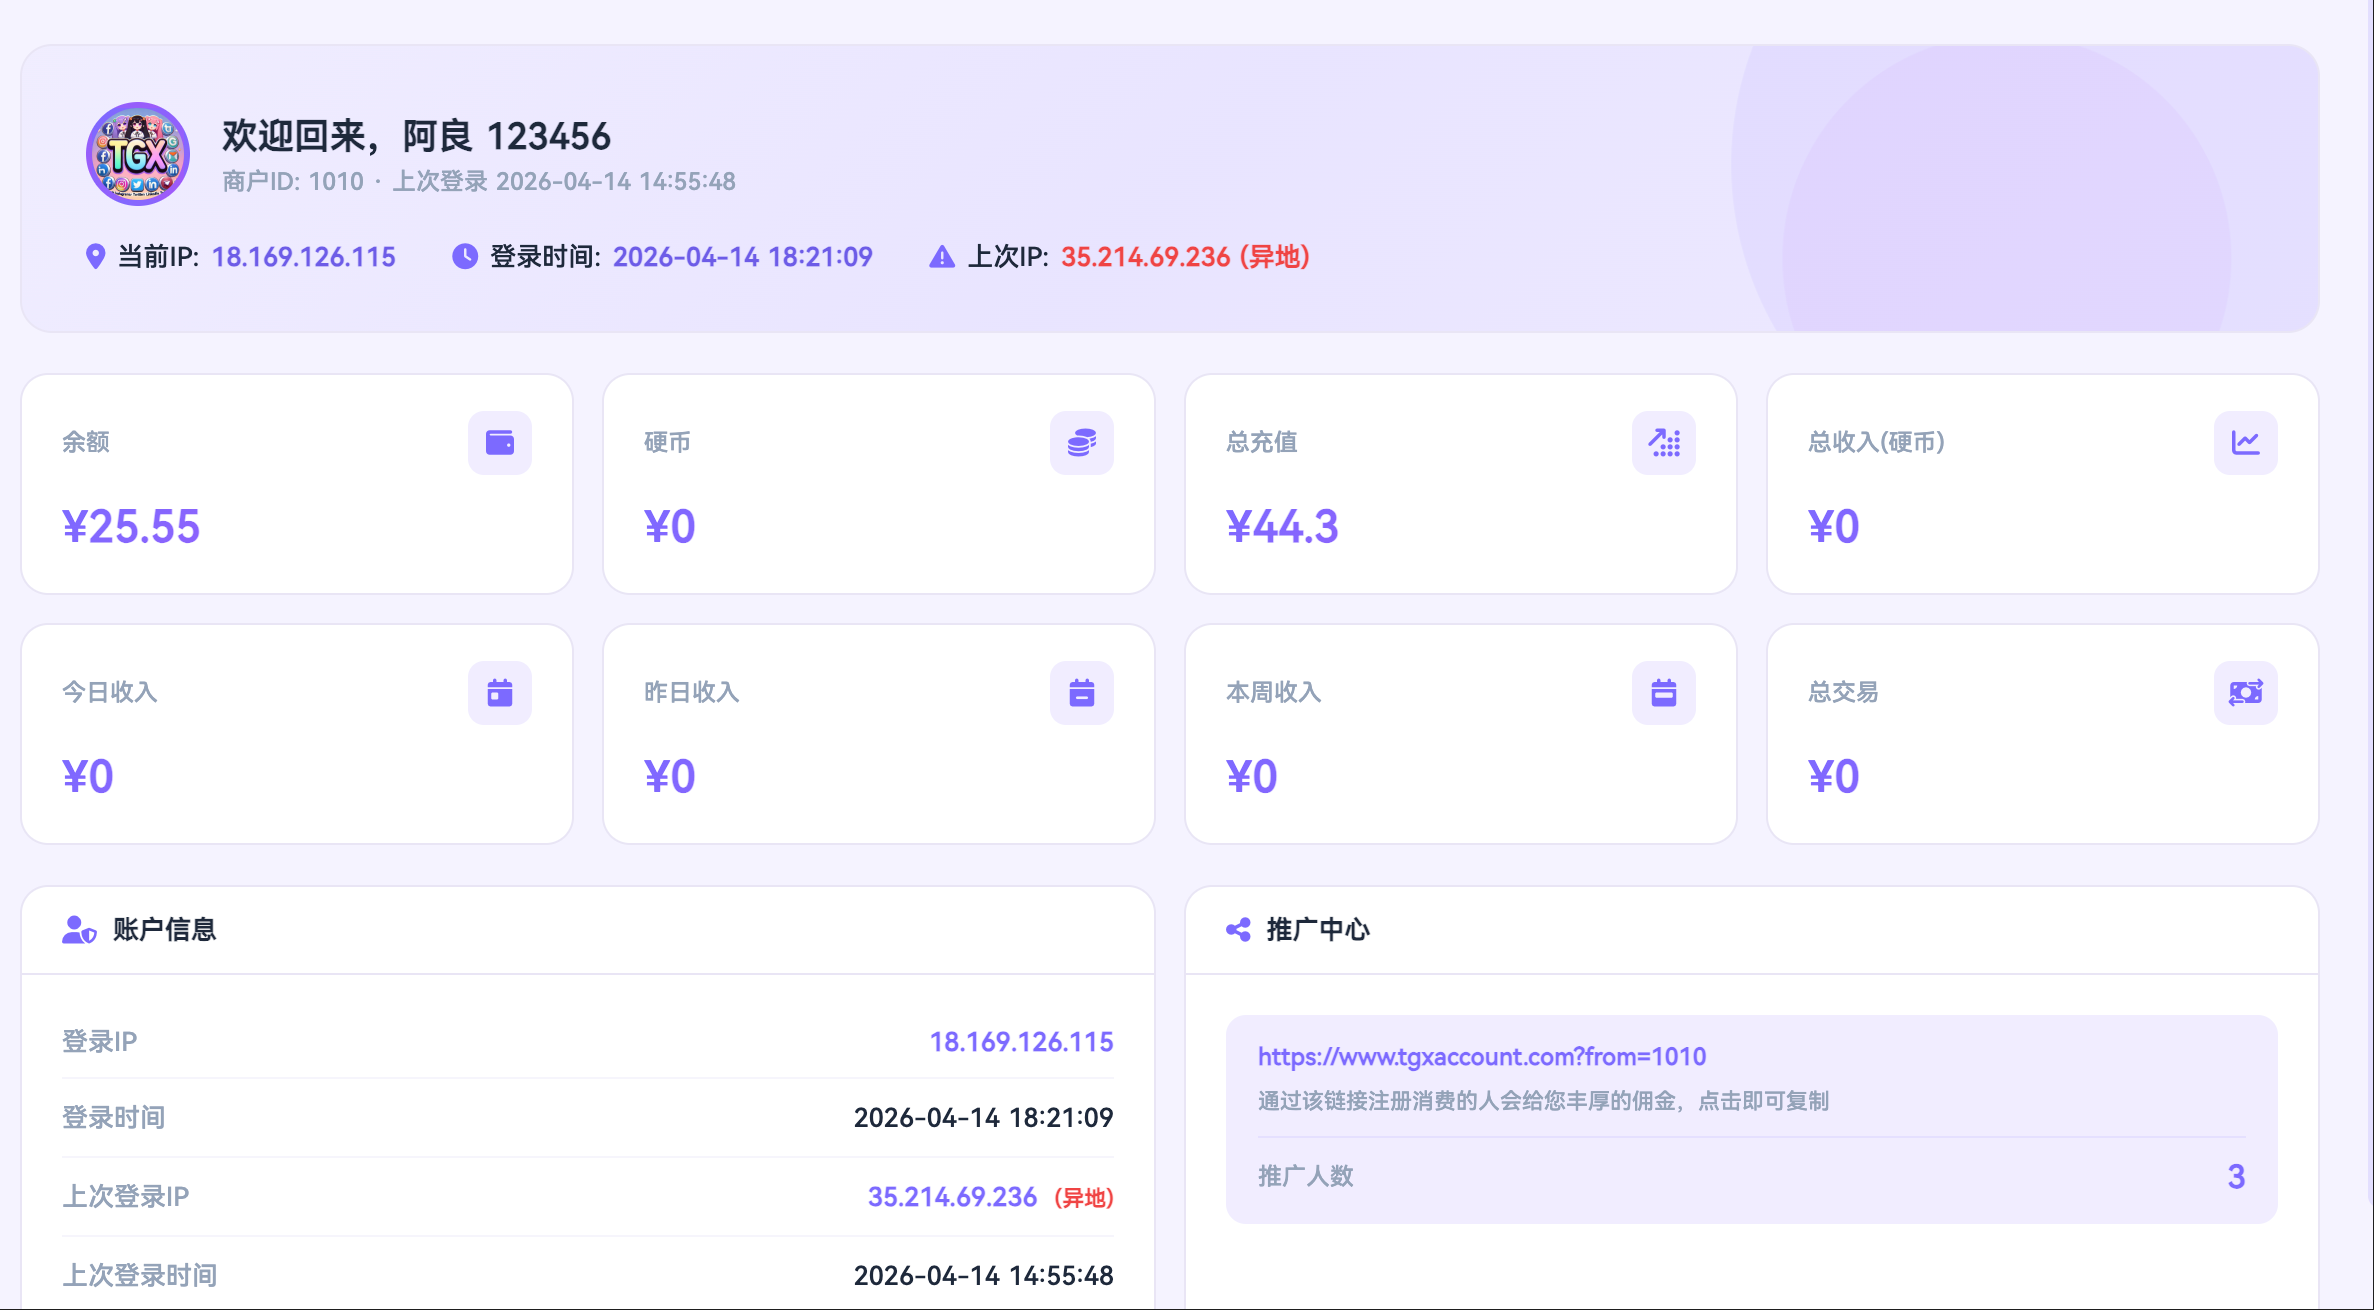Viewport: 2374px width, 1310px height.
Task: Click the user shield icon in account info header
Action: click(79, 930)
